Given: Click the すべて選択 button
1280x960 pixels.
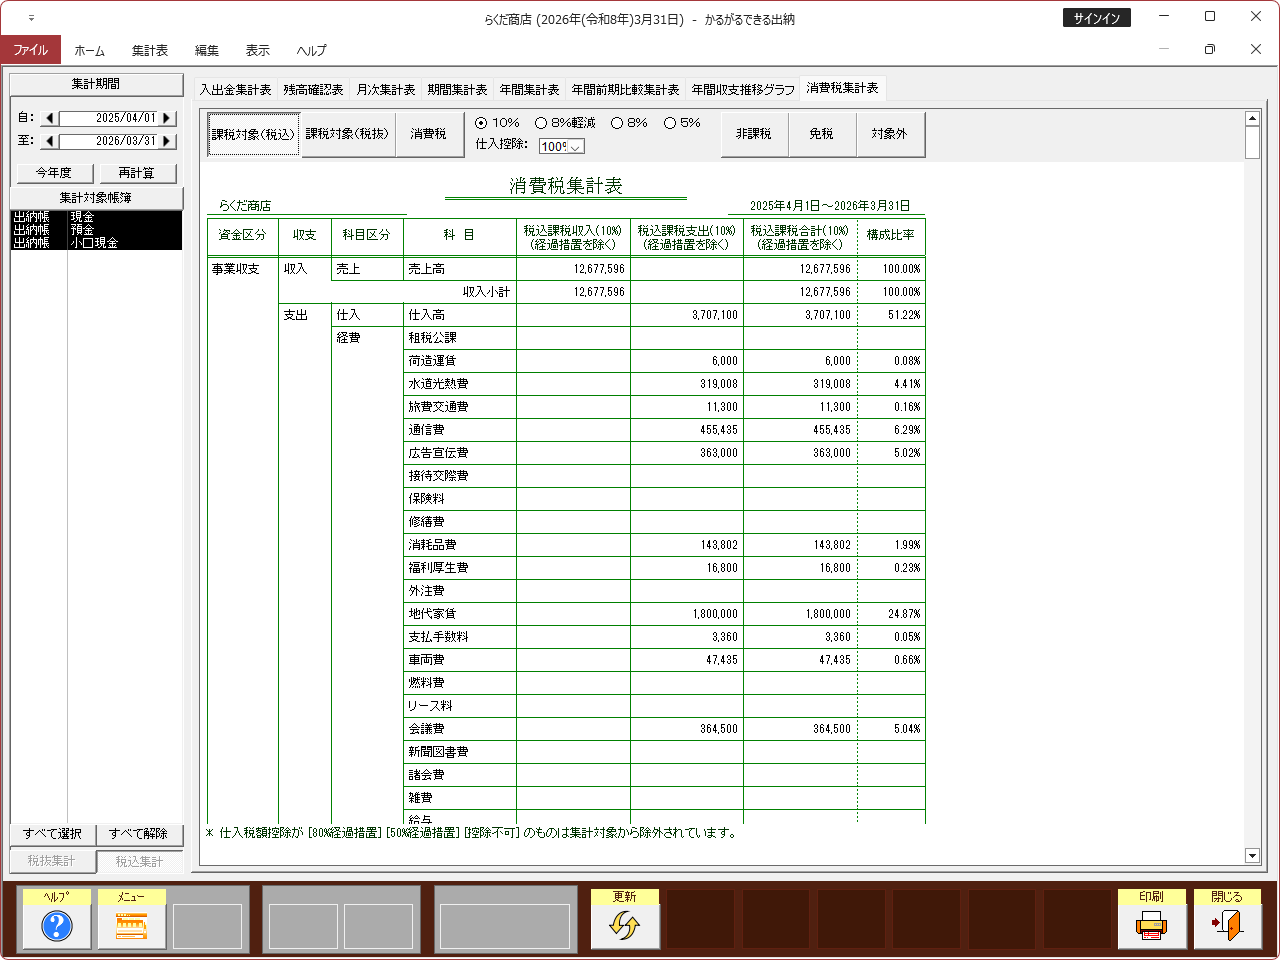Looking at the screenshot, I should point(53,834).
